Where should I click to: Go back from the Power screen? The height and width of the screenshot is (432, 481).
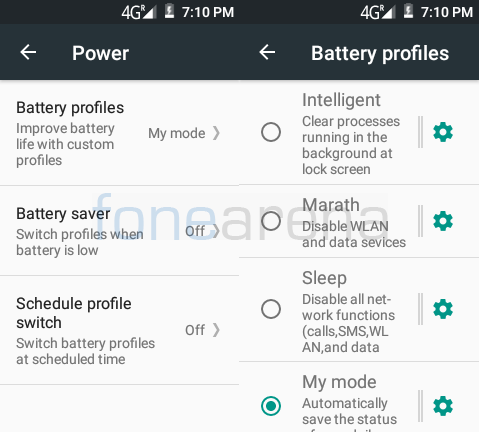click(28, 52)
